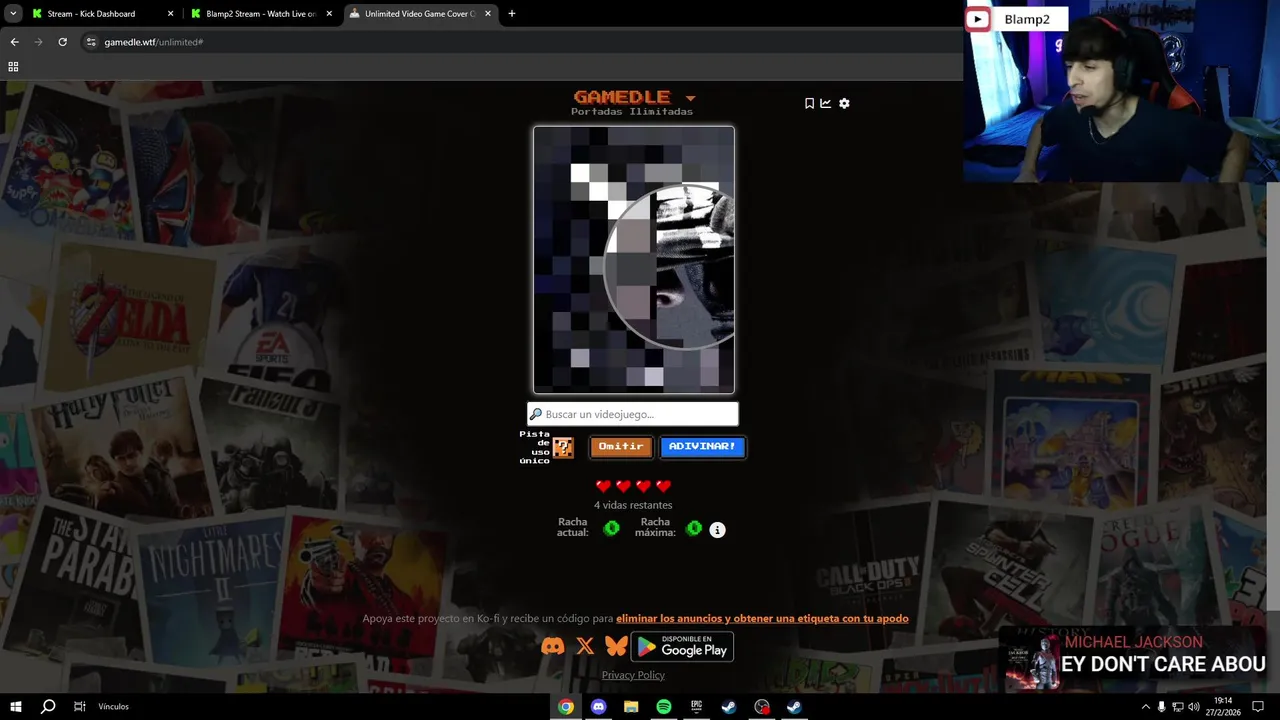Open Chrome from the taskbar
1280x720 pixels.
(x=566, y=707)
